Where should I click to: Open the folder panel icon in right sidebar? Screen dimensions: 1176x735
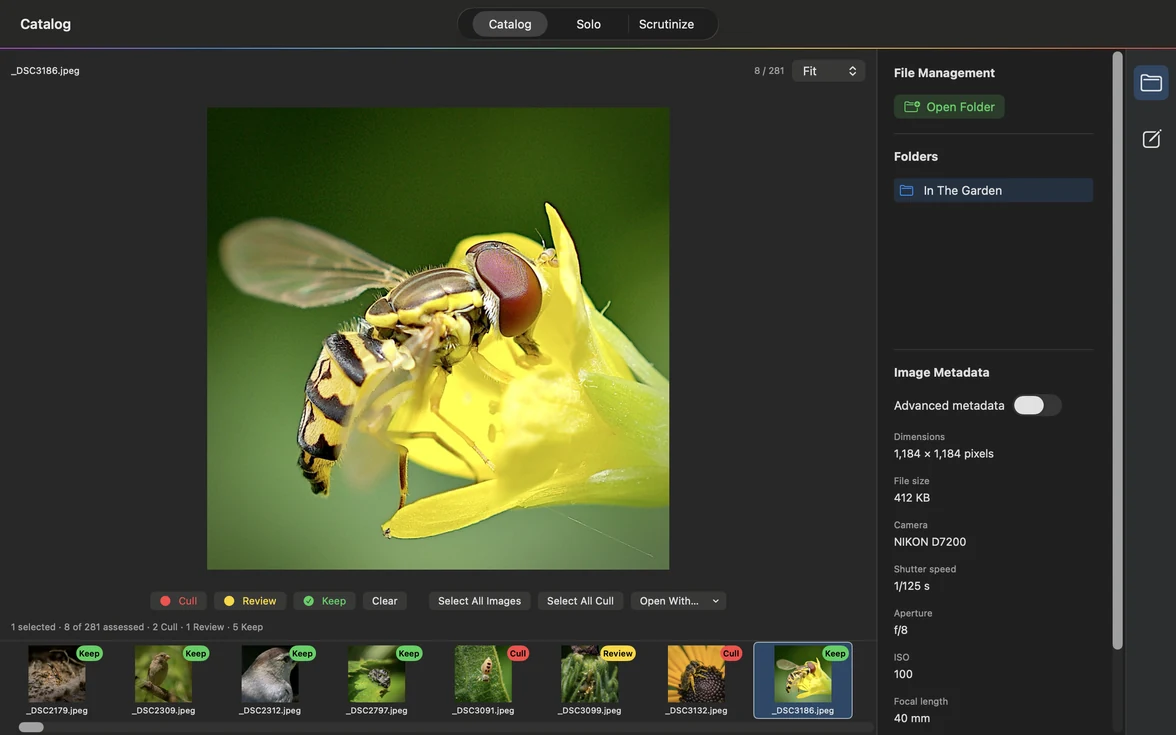pos(1150,82)
